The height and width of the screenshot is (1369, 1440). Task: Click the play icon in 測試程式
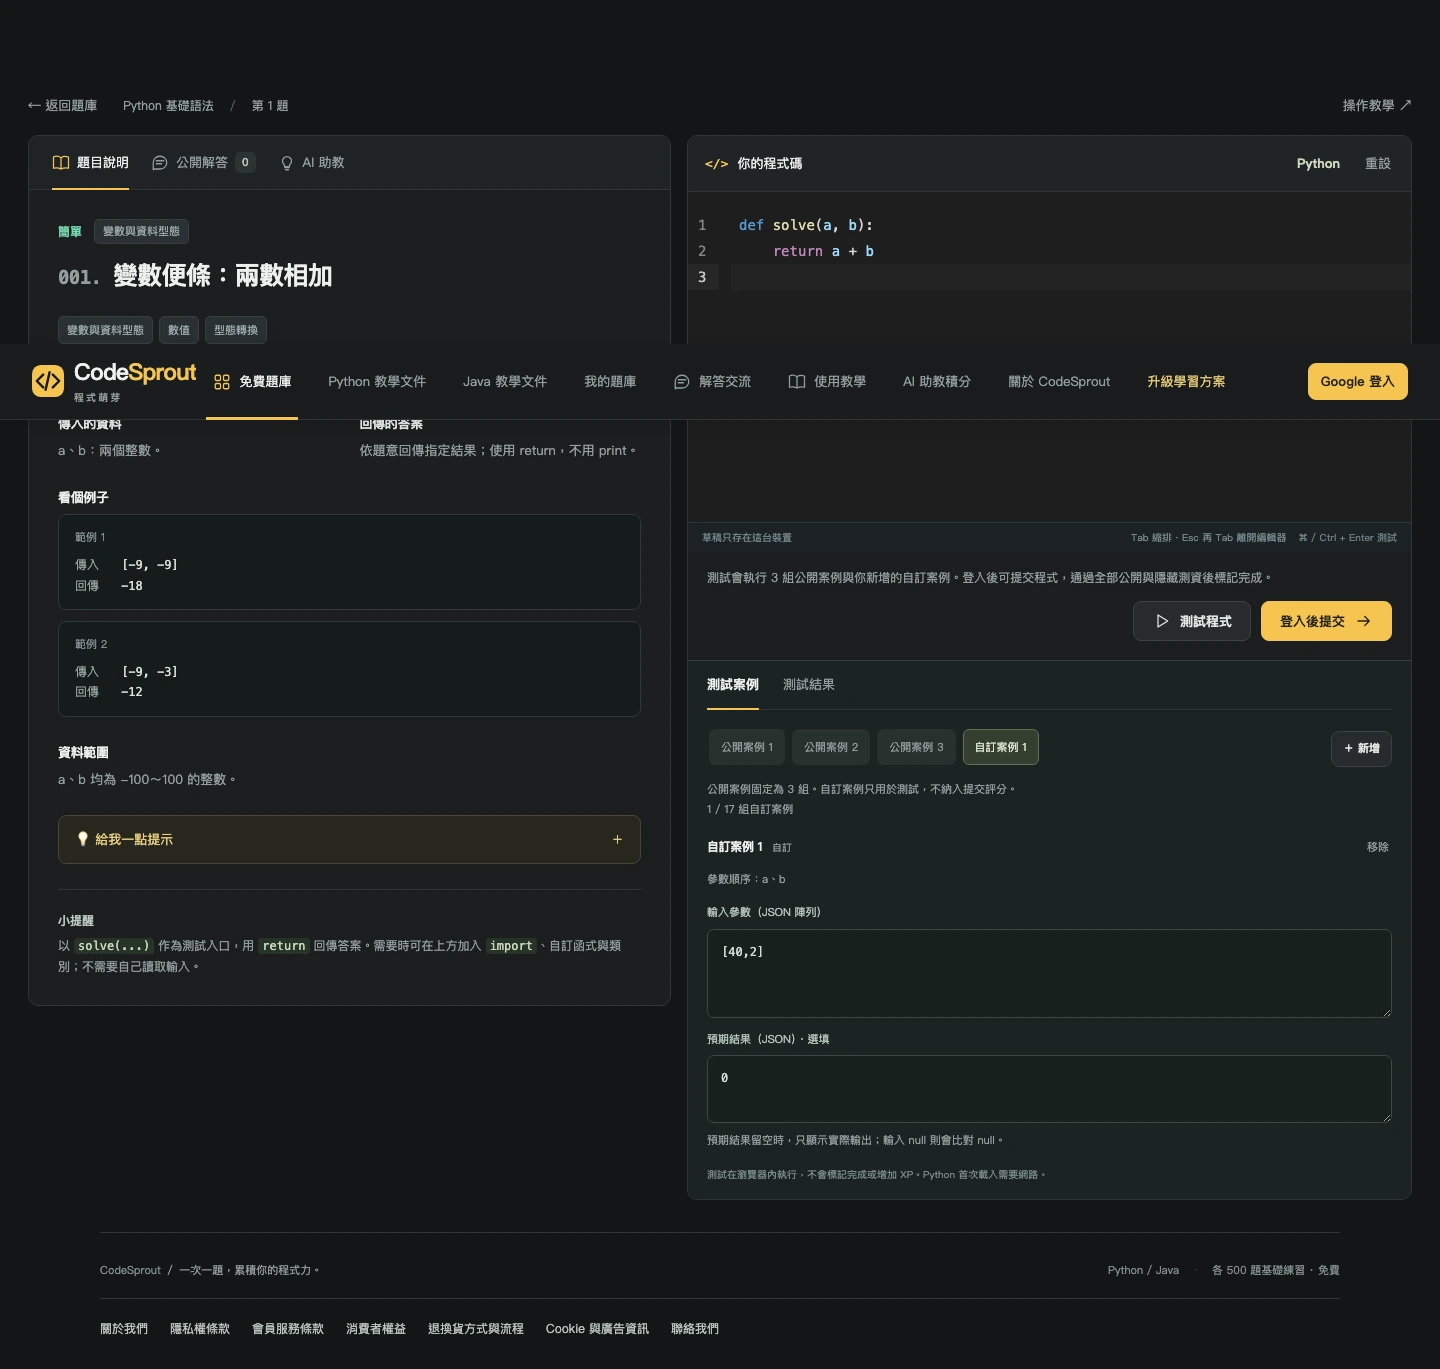pos(1162,621)
